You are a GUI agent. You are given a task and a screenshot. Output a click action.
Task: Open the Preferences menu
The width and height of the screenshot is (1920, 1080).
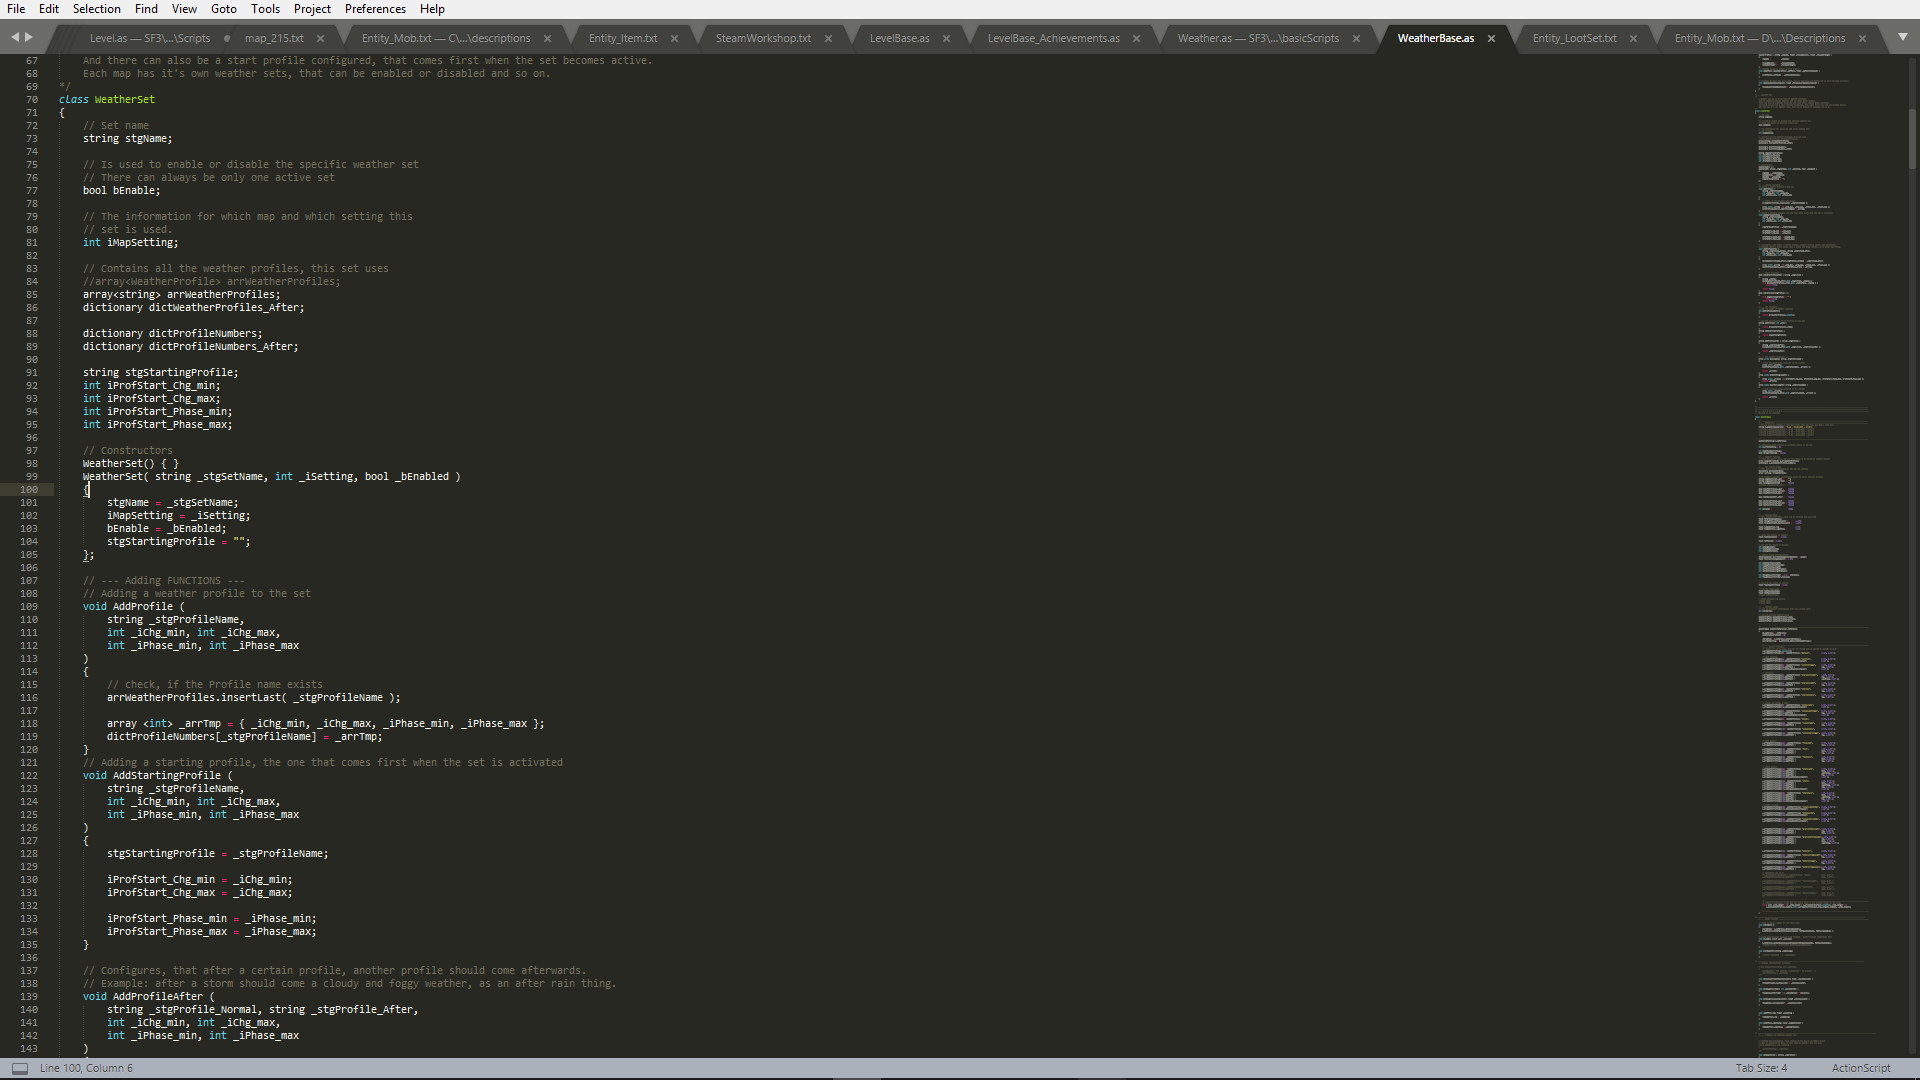(x=374, y=9)
